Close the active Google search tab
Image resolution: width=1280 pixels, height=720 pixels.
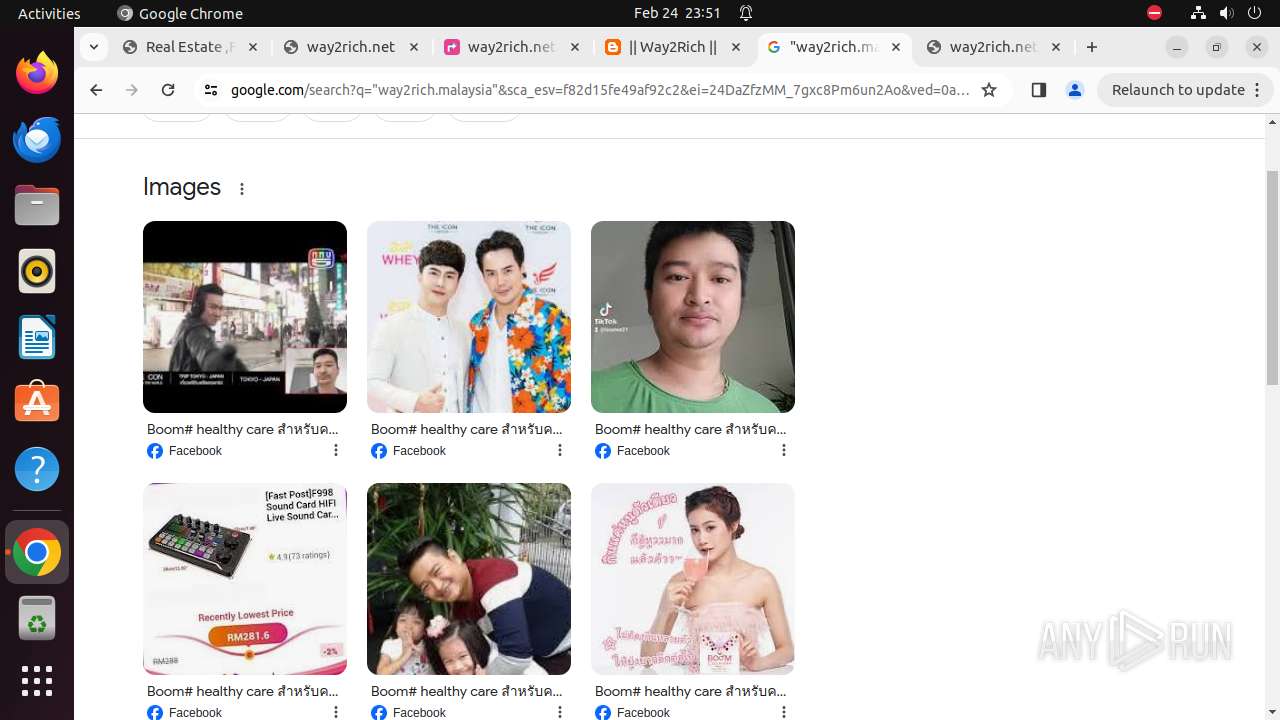896,47
